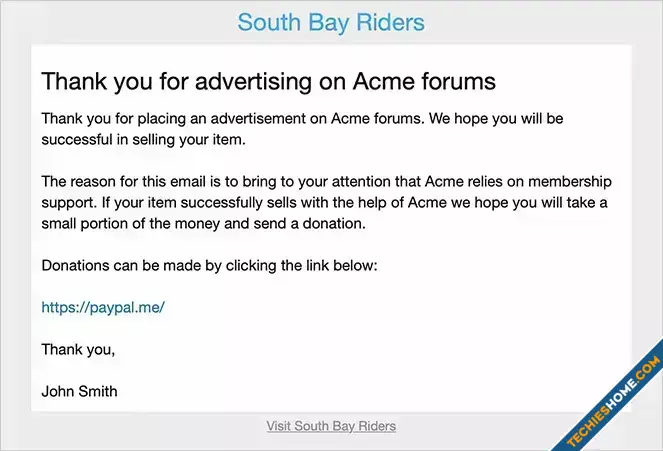The height and width of the screenshot is (451, 663).
Task: Click the word 'Visit' in the footer link
Action: click(x=281, y=426)
